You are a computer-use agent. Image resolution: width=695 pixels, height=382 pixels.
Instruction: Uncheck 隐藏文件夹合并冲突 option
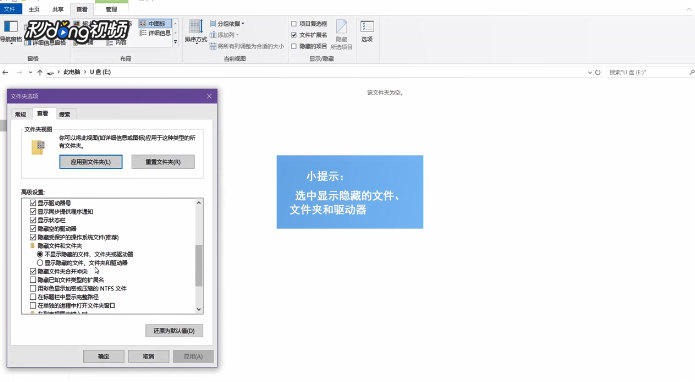pos(33,271)
